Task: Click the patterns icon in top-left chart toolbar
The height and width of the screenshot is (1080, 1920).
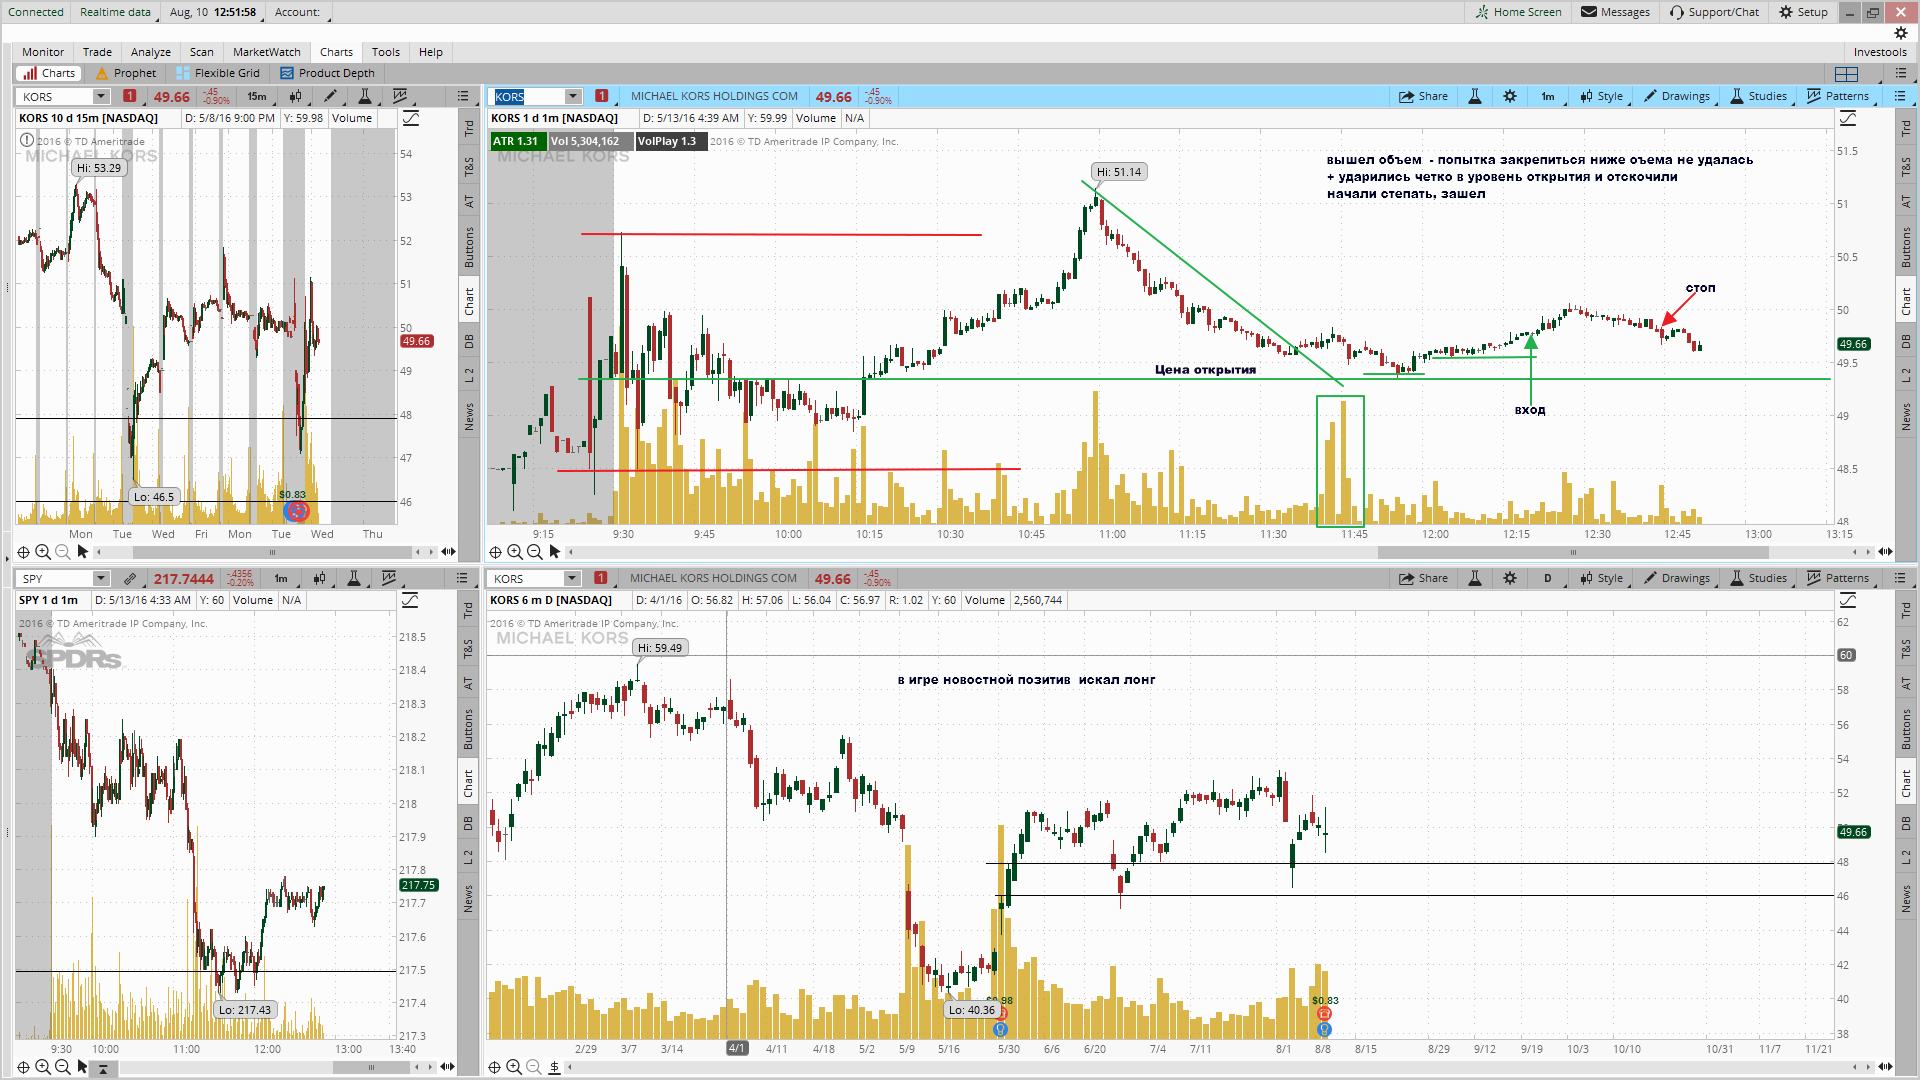Action: [x=400, y=97]
